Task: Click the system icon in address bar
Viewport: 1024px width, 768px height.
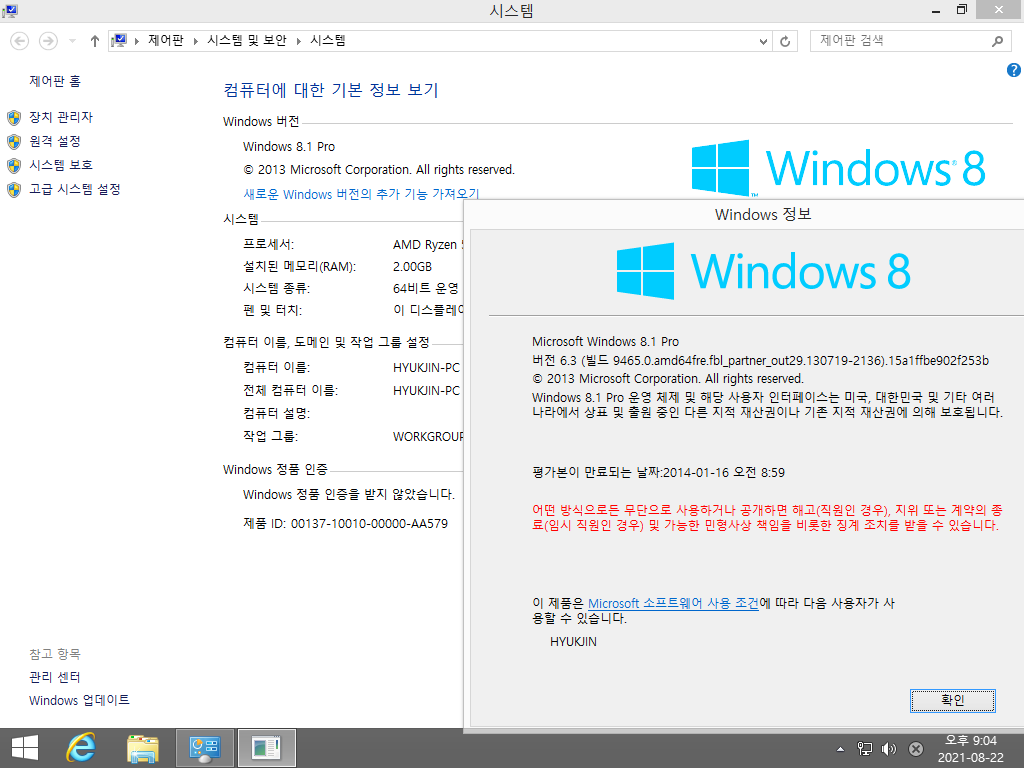Action: coord(119,40)
